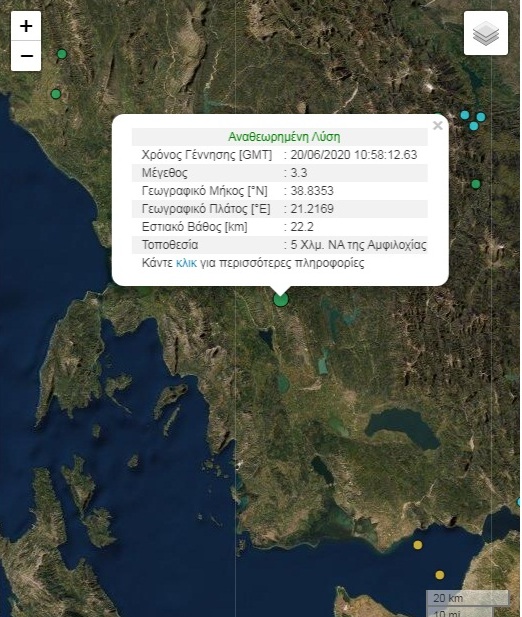Follow the blue κλικ link for more details
Screen dimensions: 522x617
pos(186,263)
